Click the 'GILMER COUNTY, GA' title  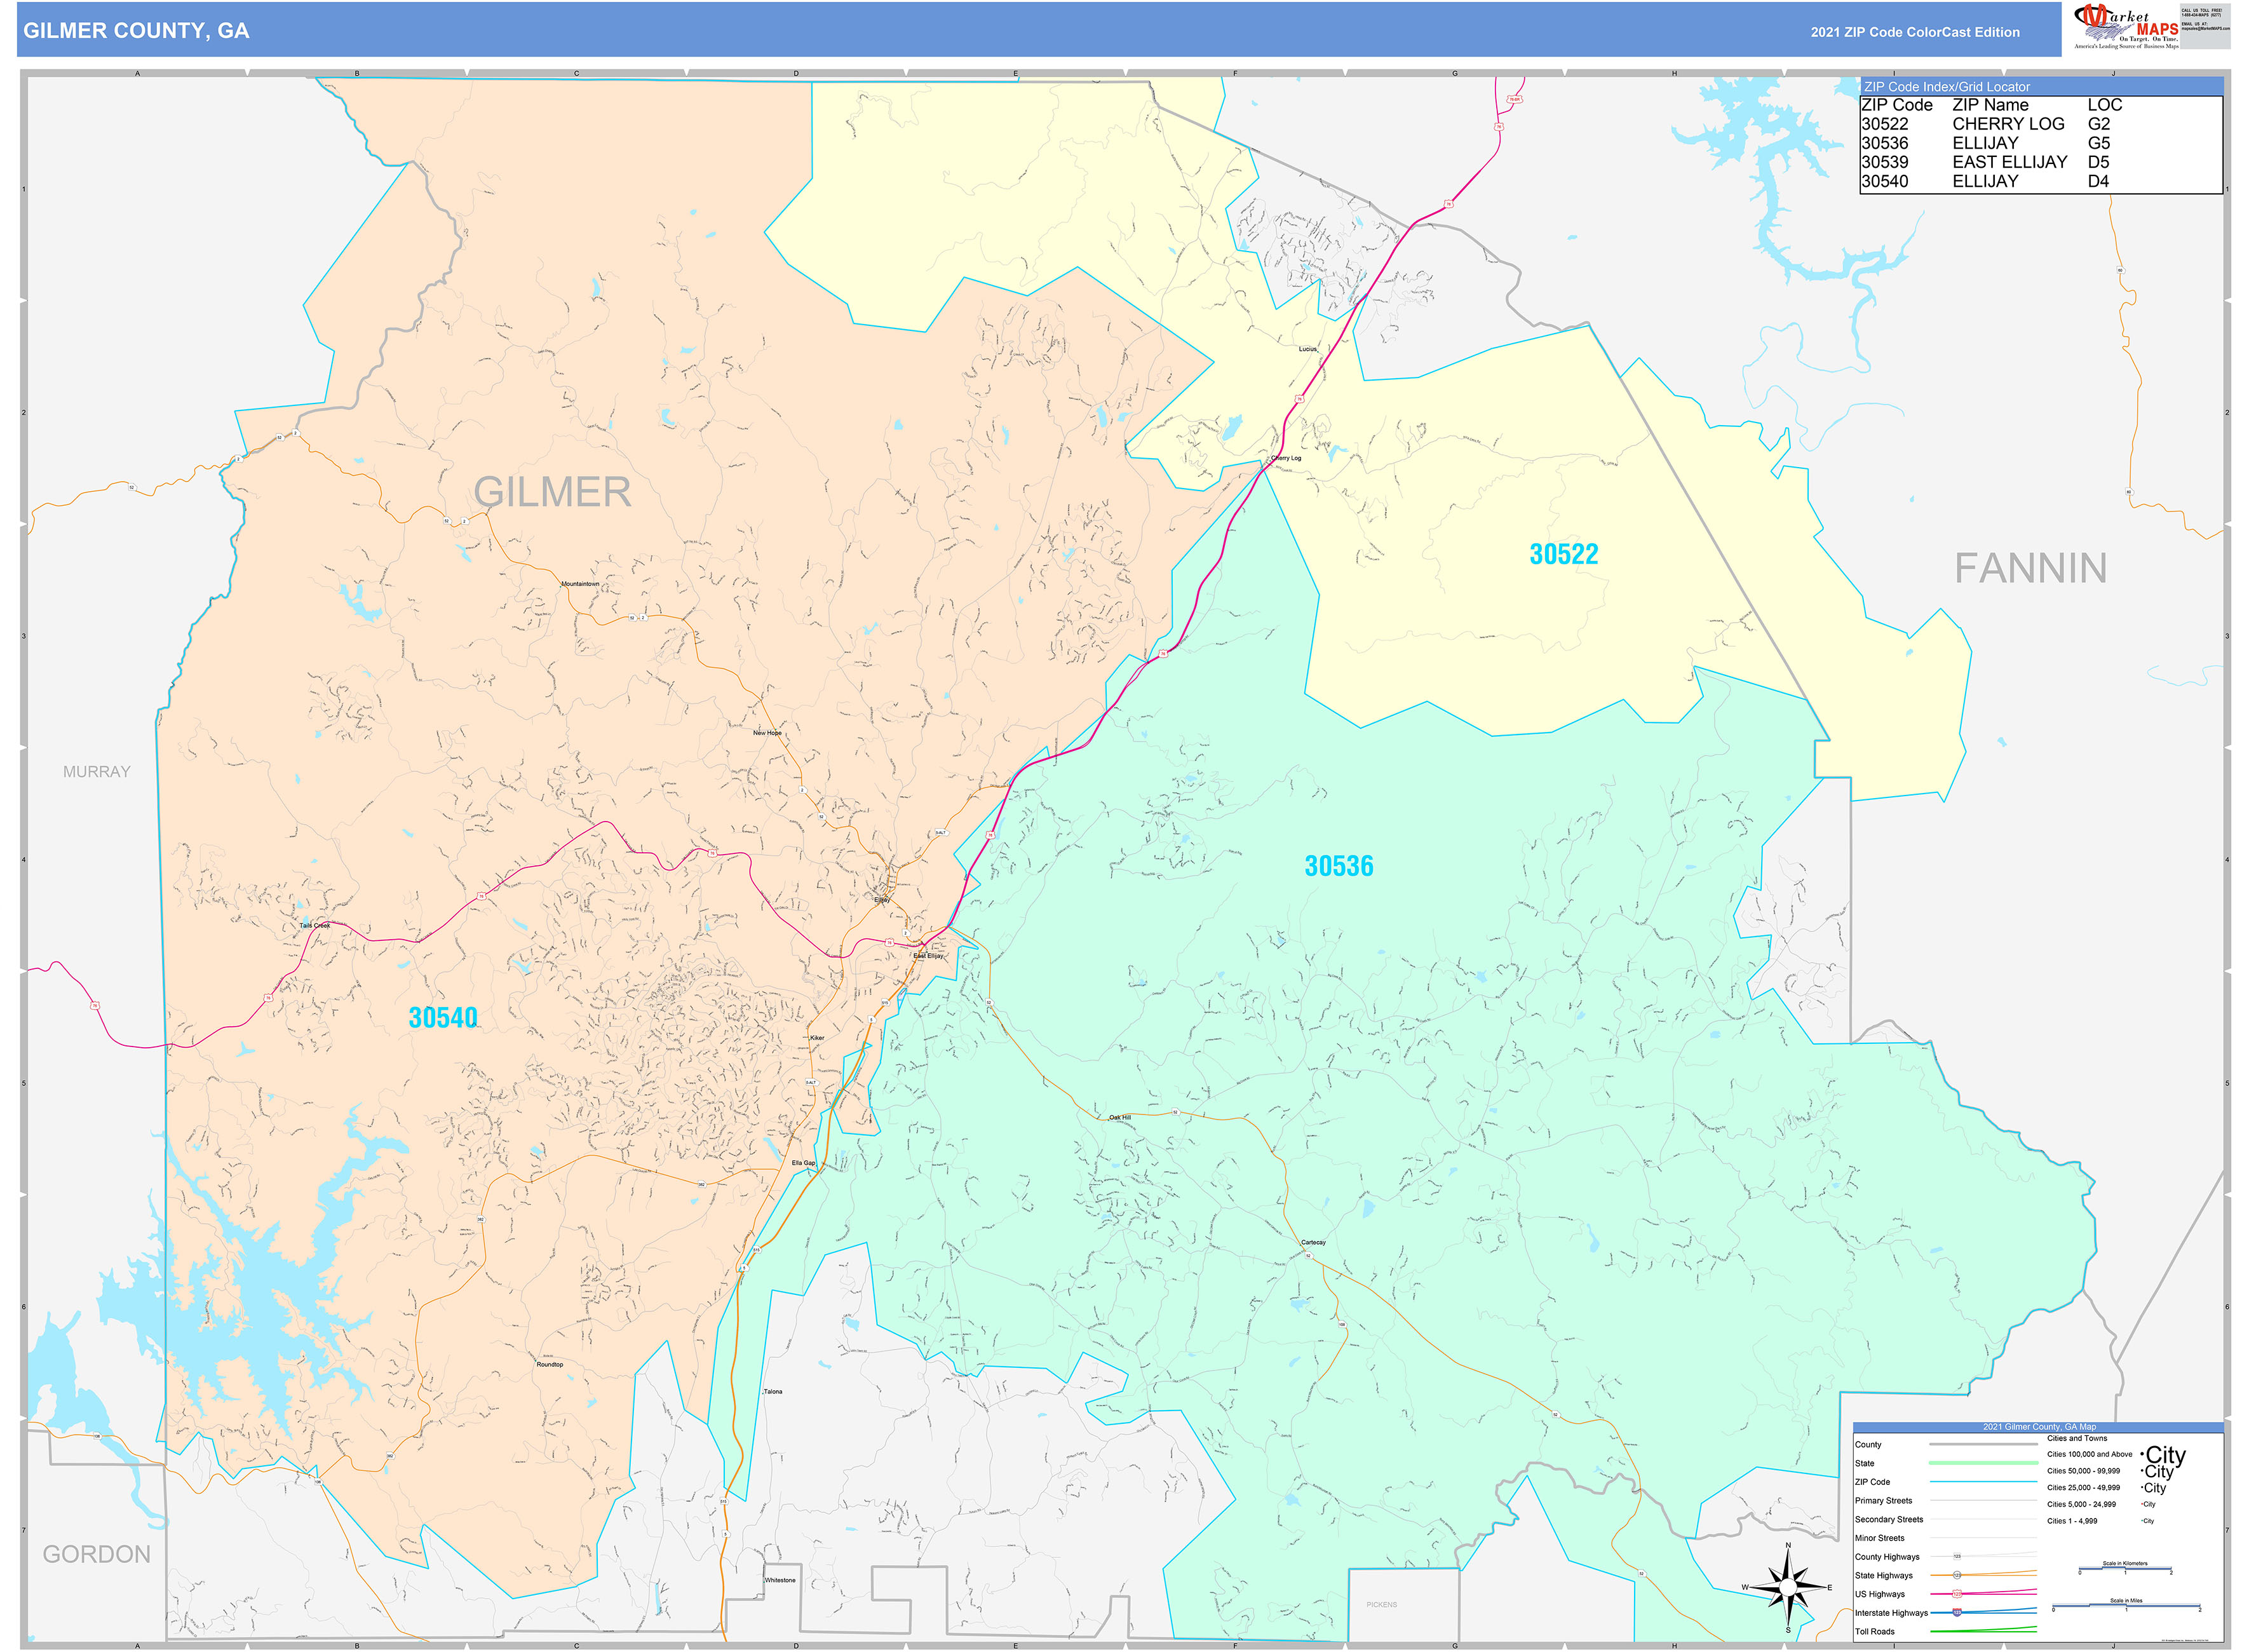pos(136,30)
